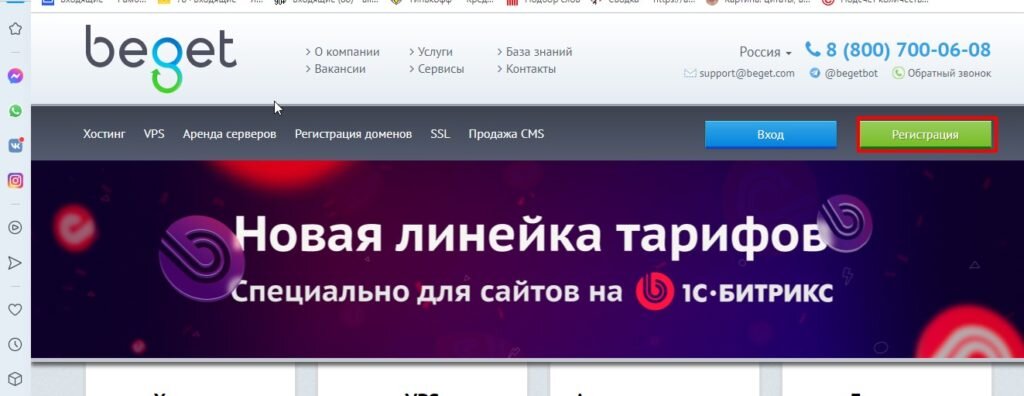
Task: Click the Специально для сайтов на text
Action: point(426,292)
